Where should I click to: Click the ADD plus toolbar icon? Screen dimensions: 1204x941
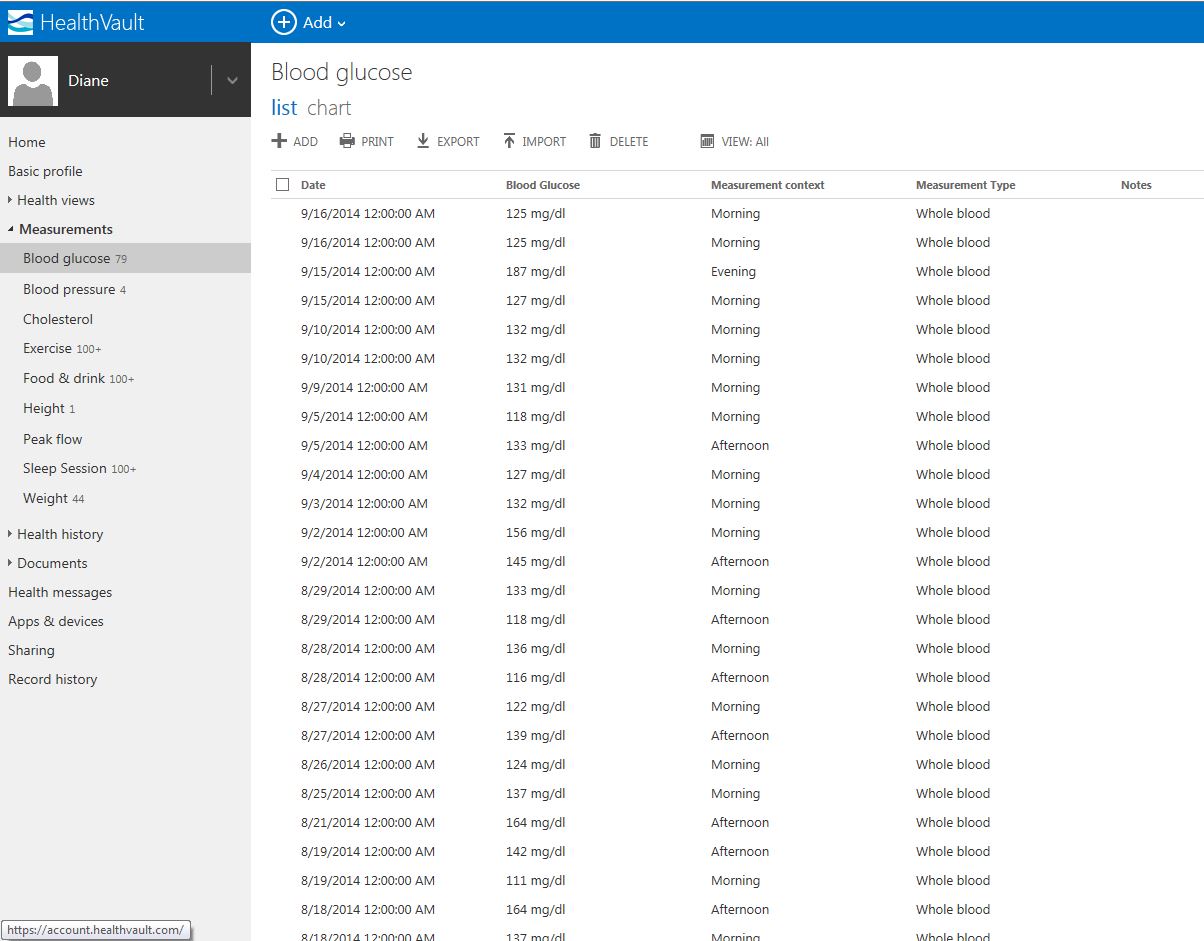coord(280,141)
